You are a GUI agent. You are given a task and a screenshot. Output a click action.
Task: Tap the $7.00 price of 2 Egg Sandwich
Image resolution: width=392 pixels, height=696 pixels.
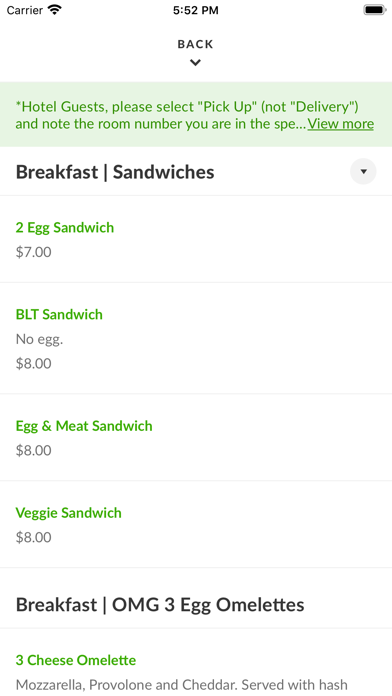point(34,252)
